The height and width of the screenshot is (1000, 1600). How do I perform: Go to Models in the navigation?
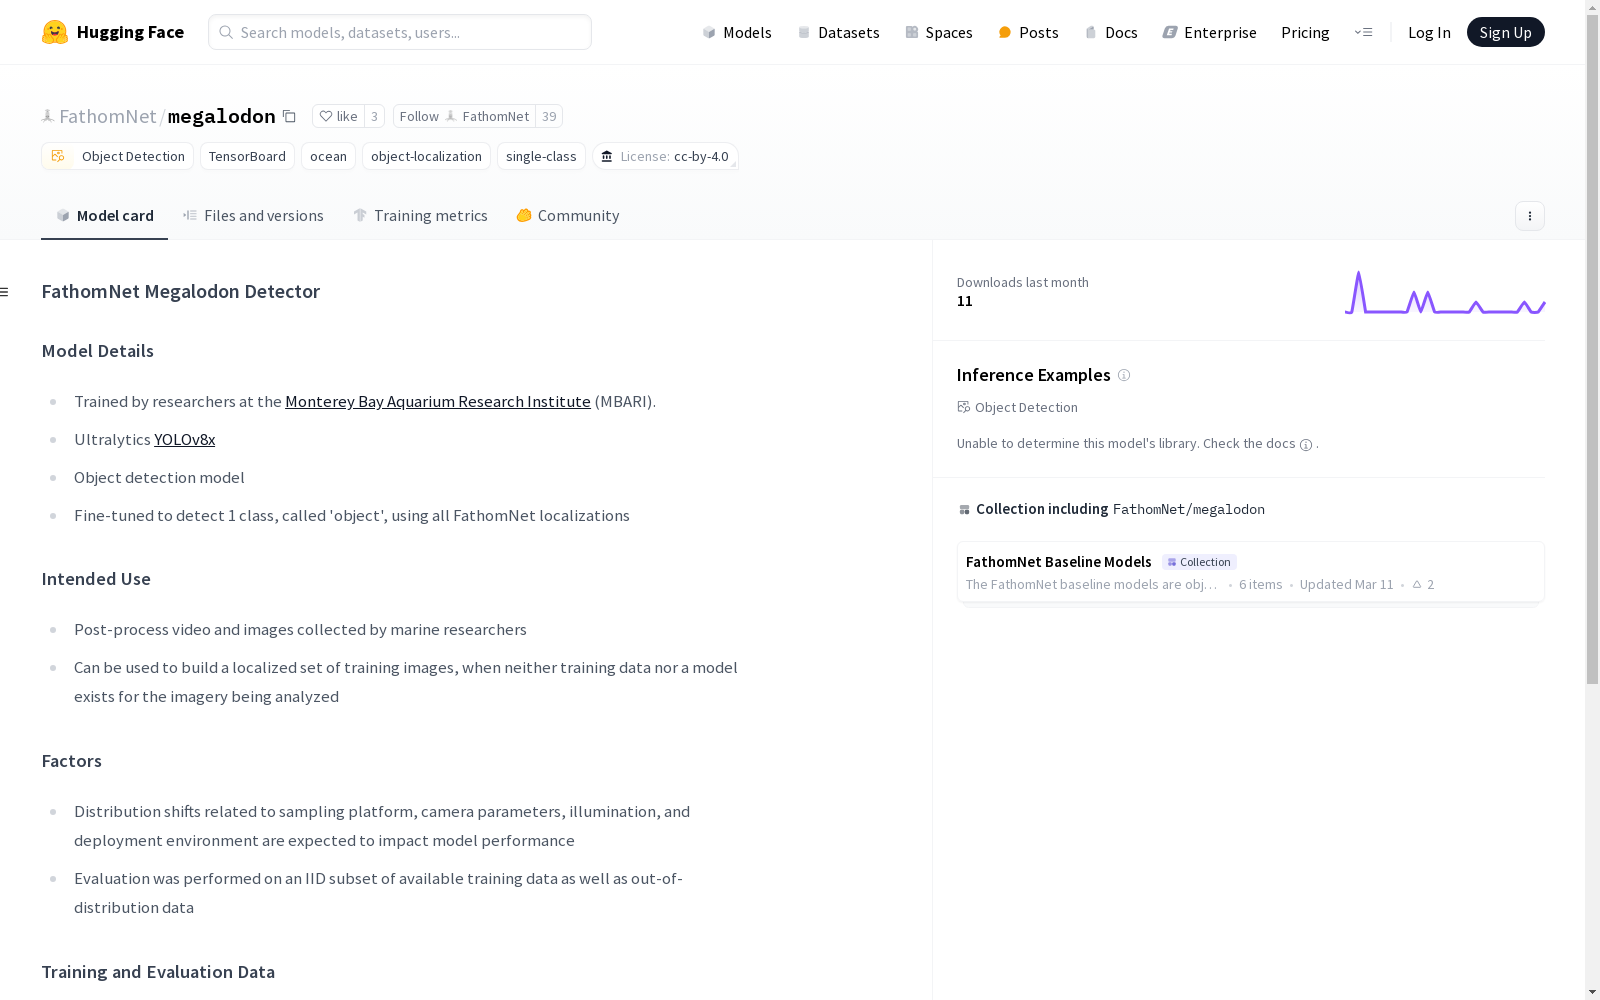coord(737,32)
